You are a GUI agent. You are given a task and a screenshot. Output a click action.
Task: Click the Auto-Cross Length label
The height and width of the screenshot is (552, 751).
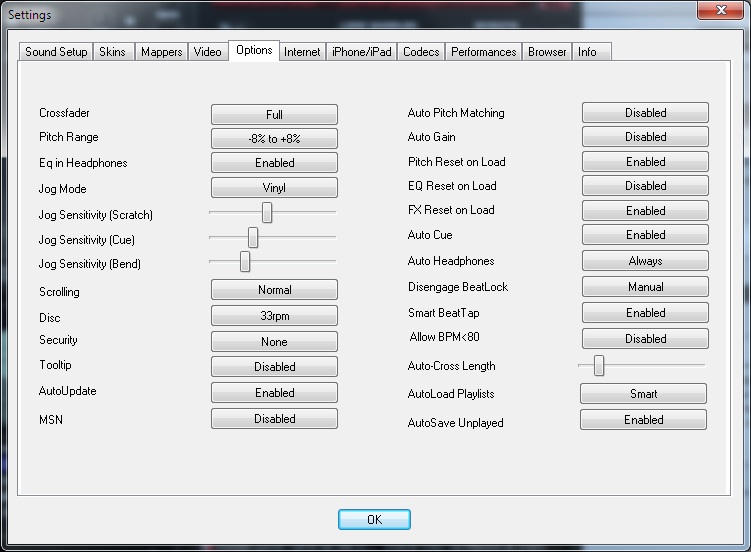pos(451,366)
